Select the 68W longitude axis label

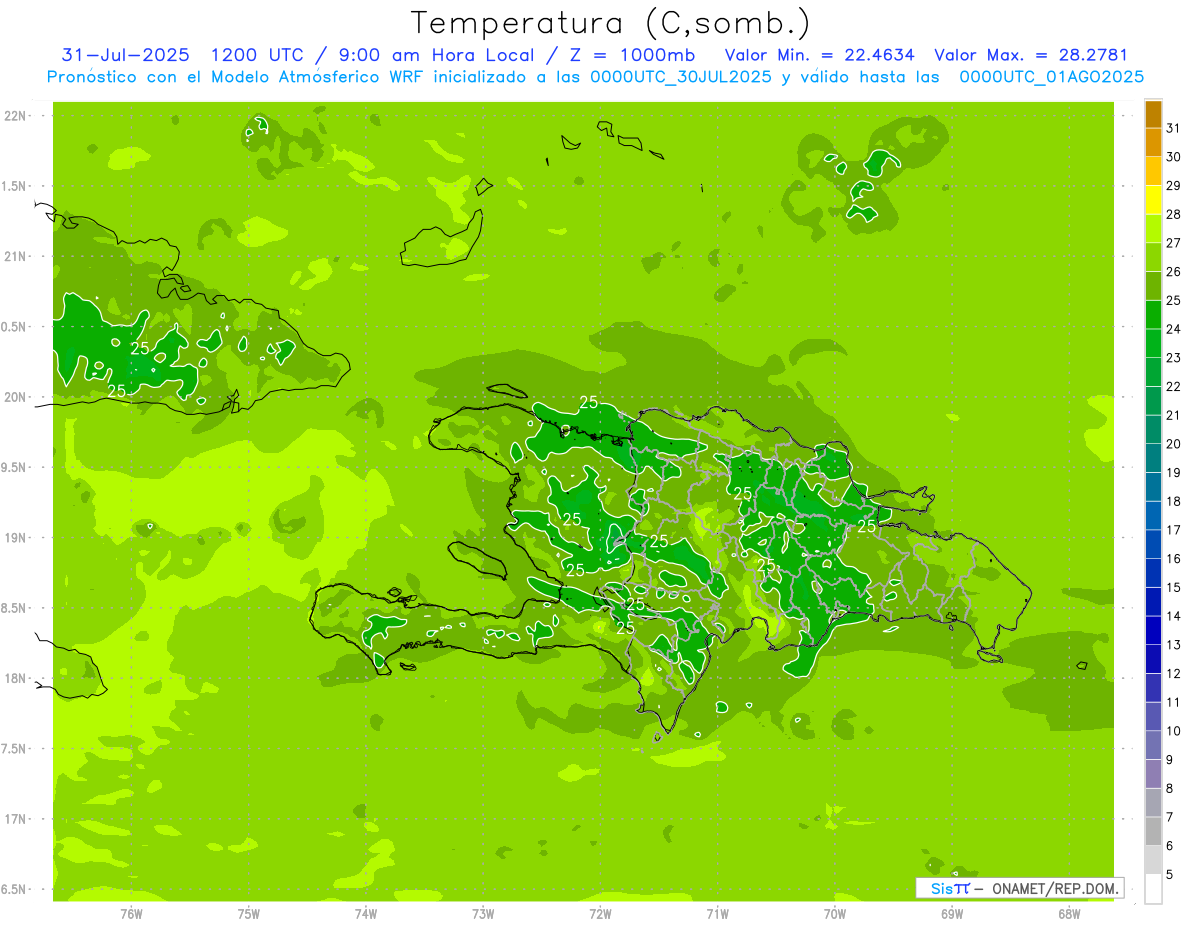point(1069,913)
